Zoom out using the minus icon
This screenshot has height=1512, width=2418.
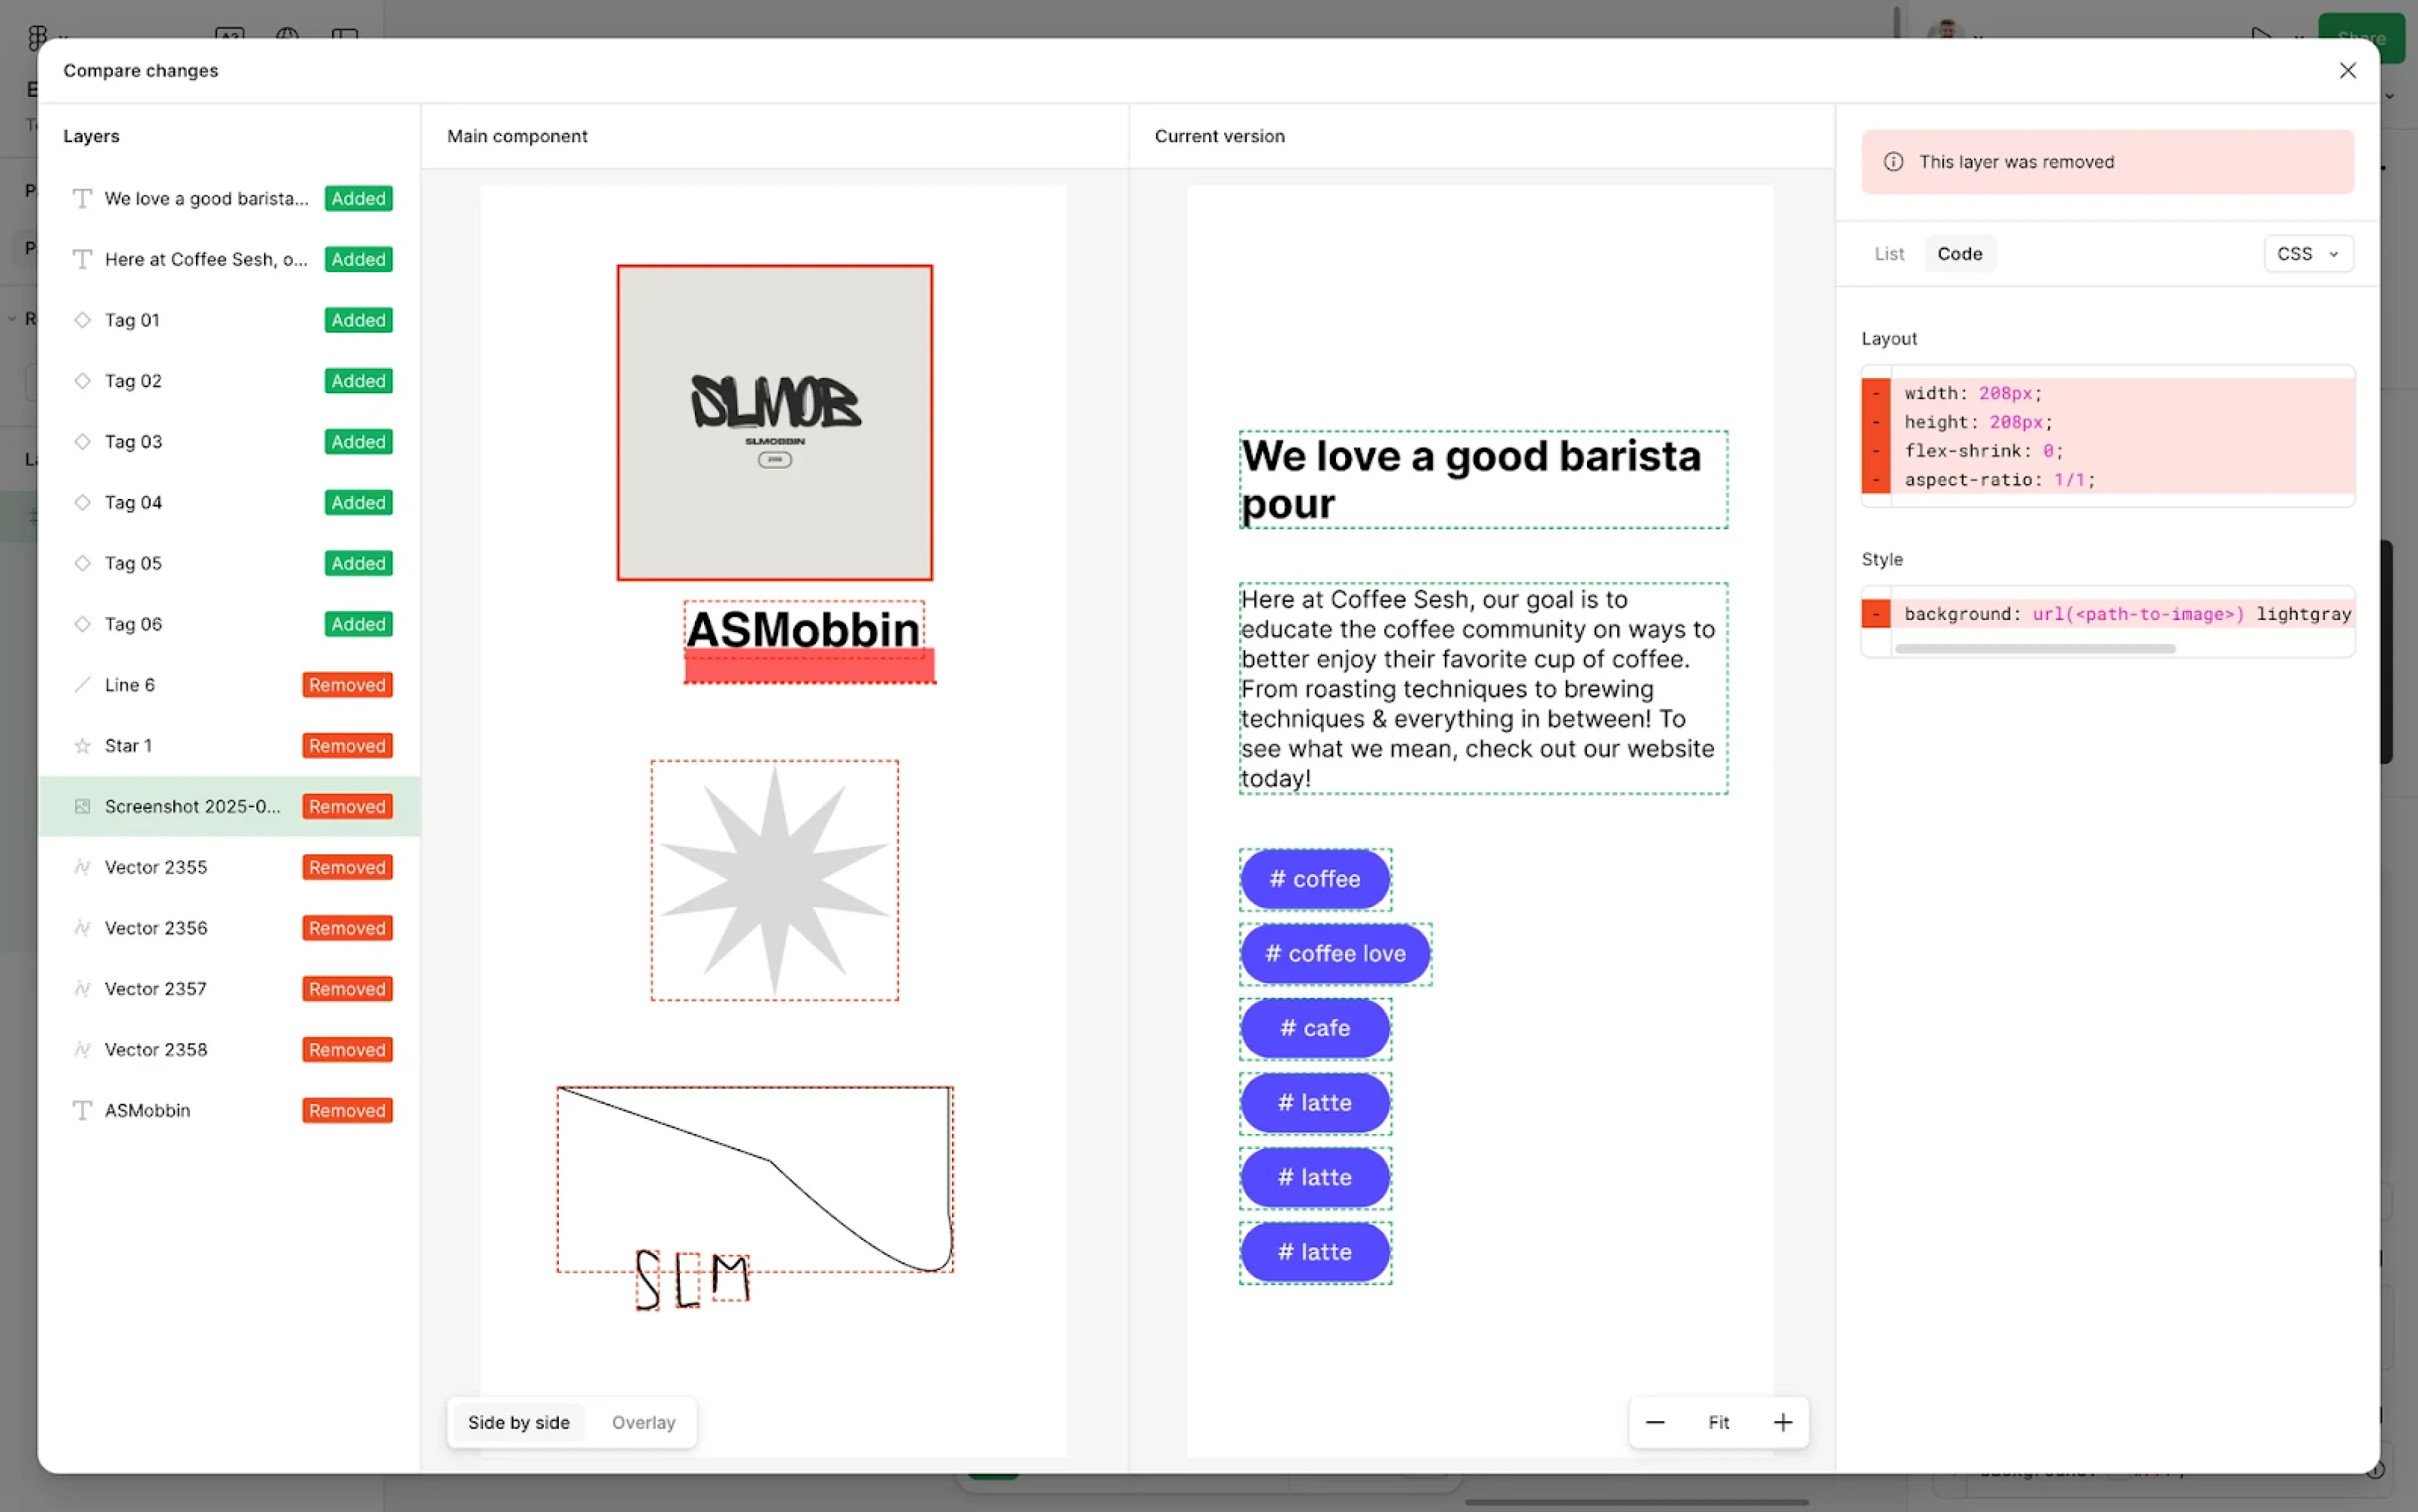[1655, 1422]
